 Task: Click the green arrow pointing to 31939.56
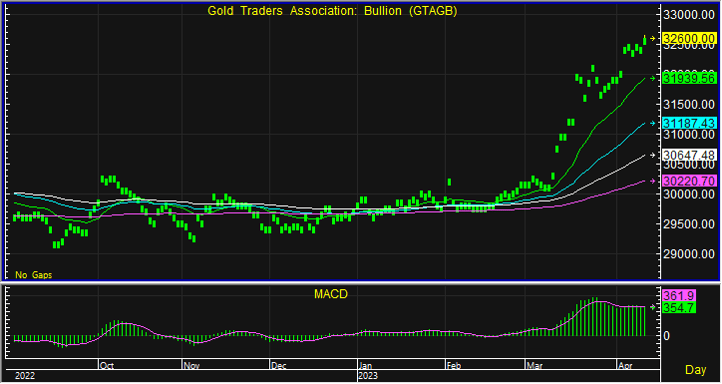652,79
